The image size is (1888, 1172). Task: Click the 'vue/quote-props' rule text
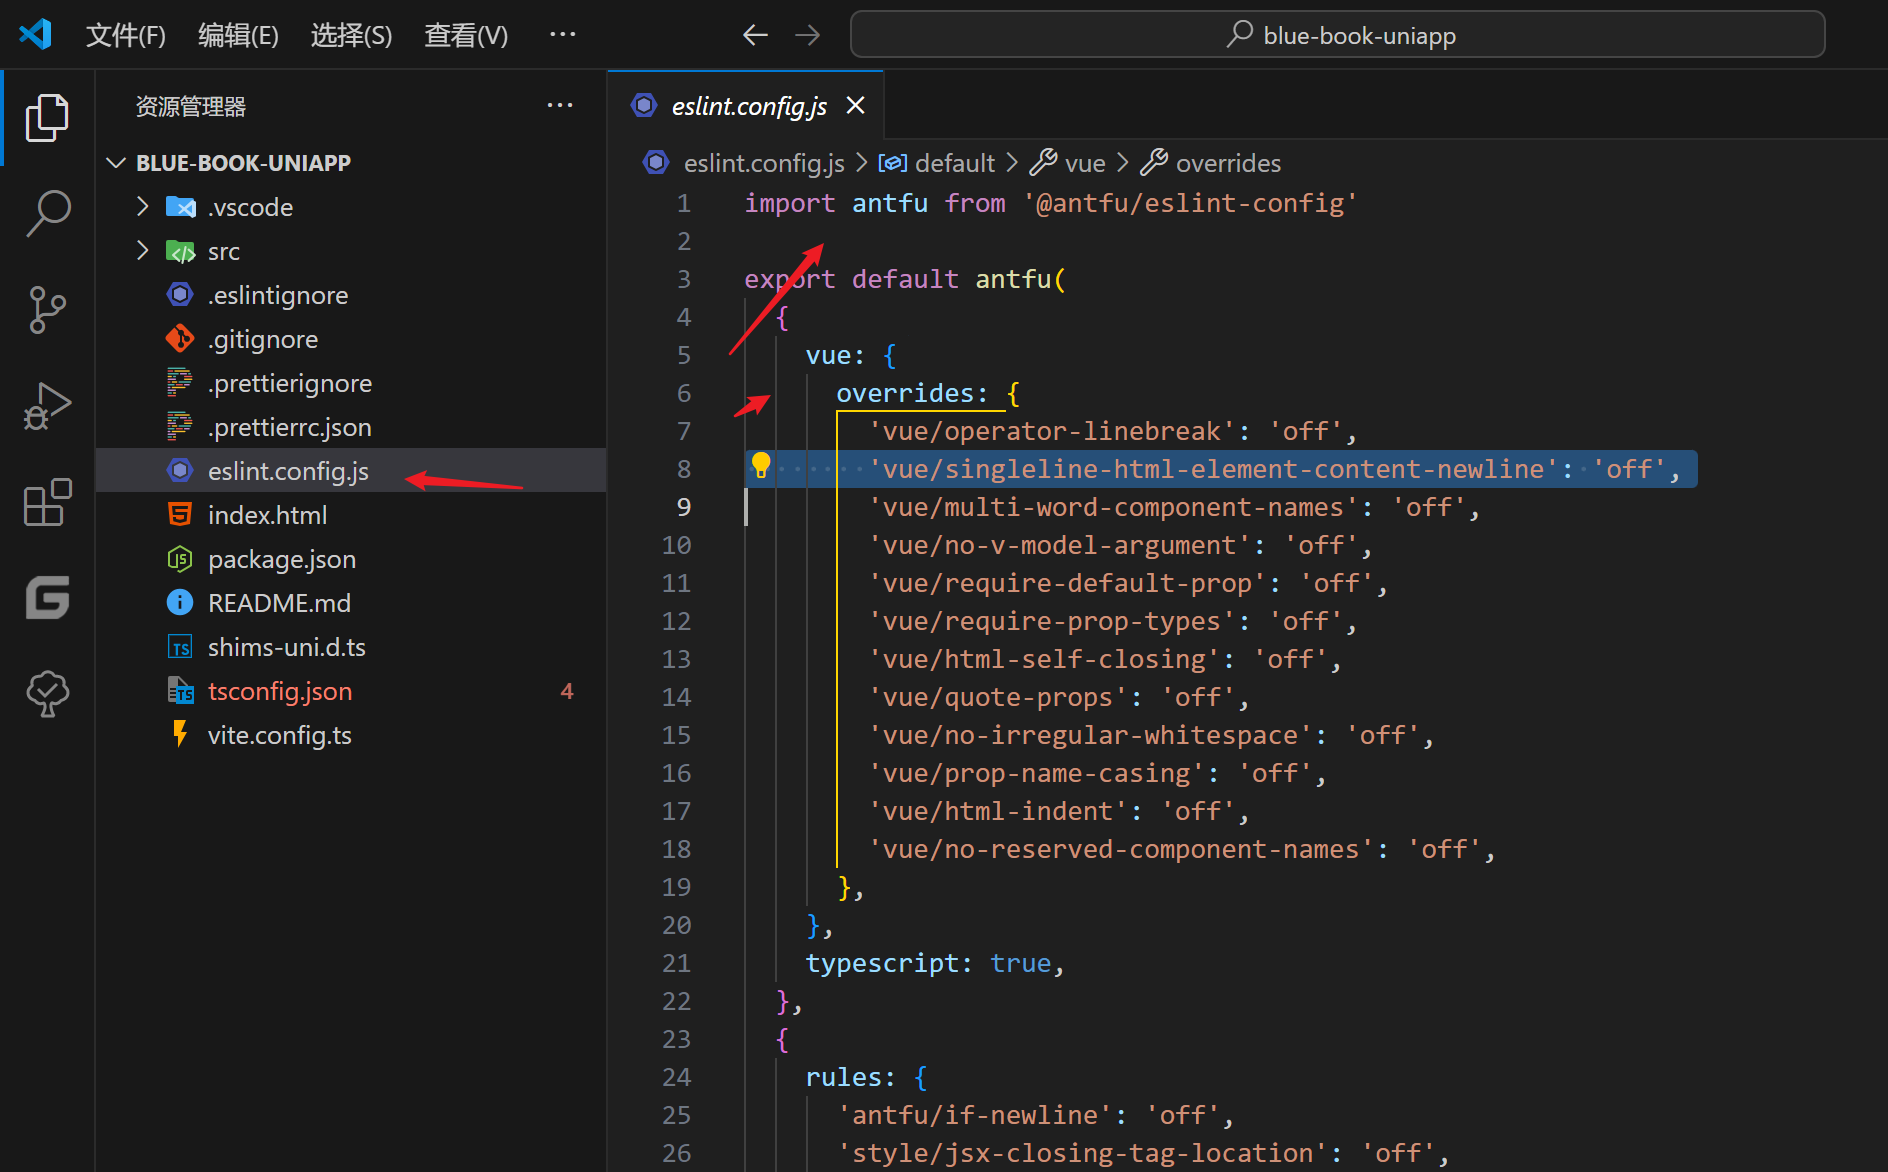[x=997, y=697]
